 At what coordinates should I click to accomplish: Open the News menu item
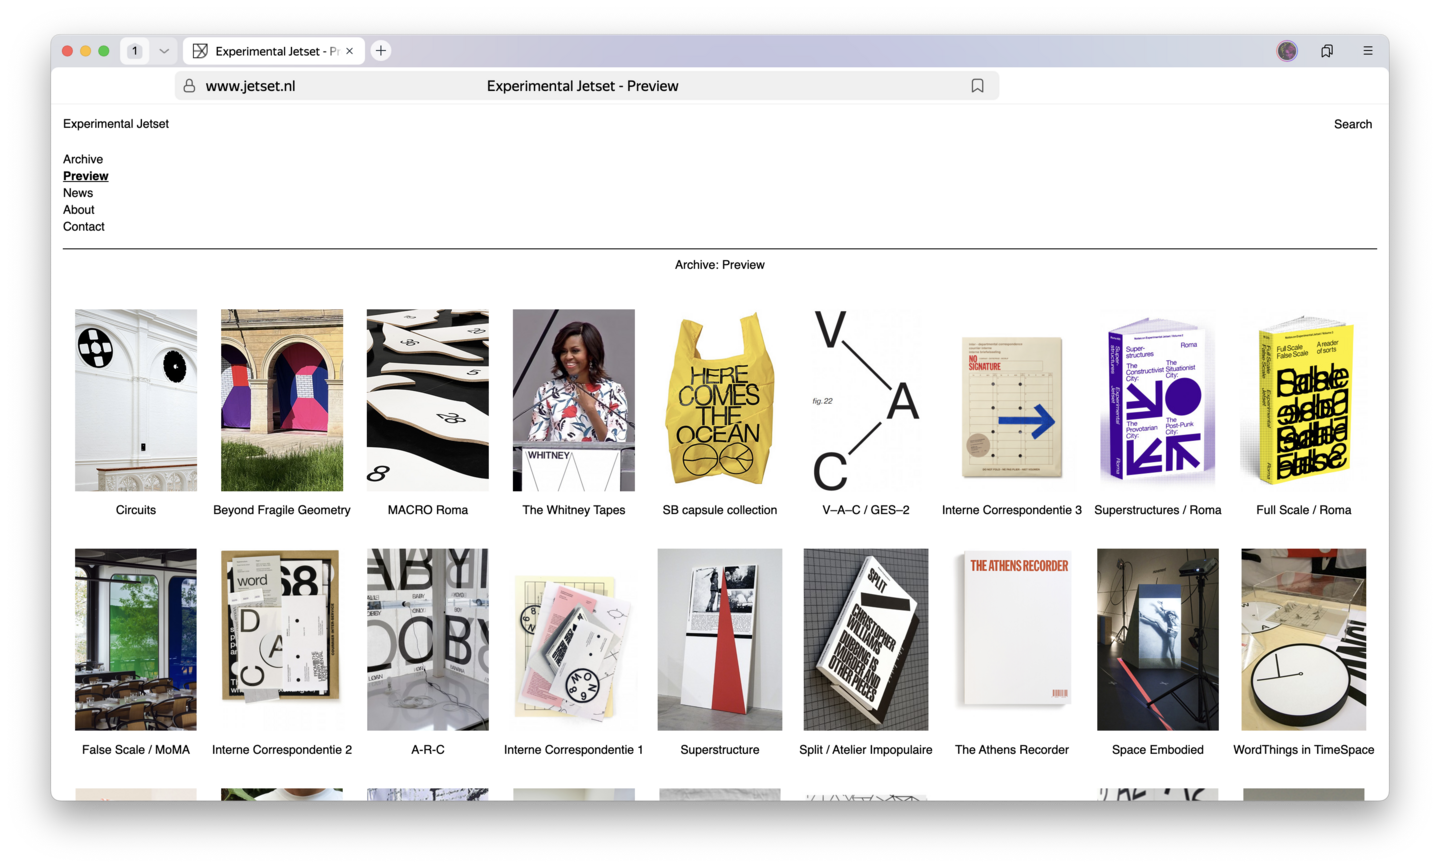coord(78,193)
